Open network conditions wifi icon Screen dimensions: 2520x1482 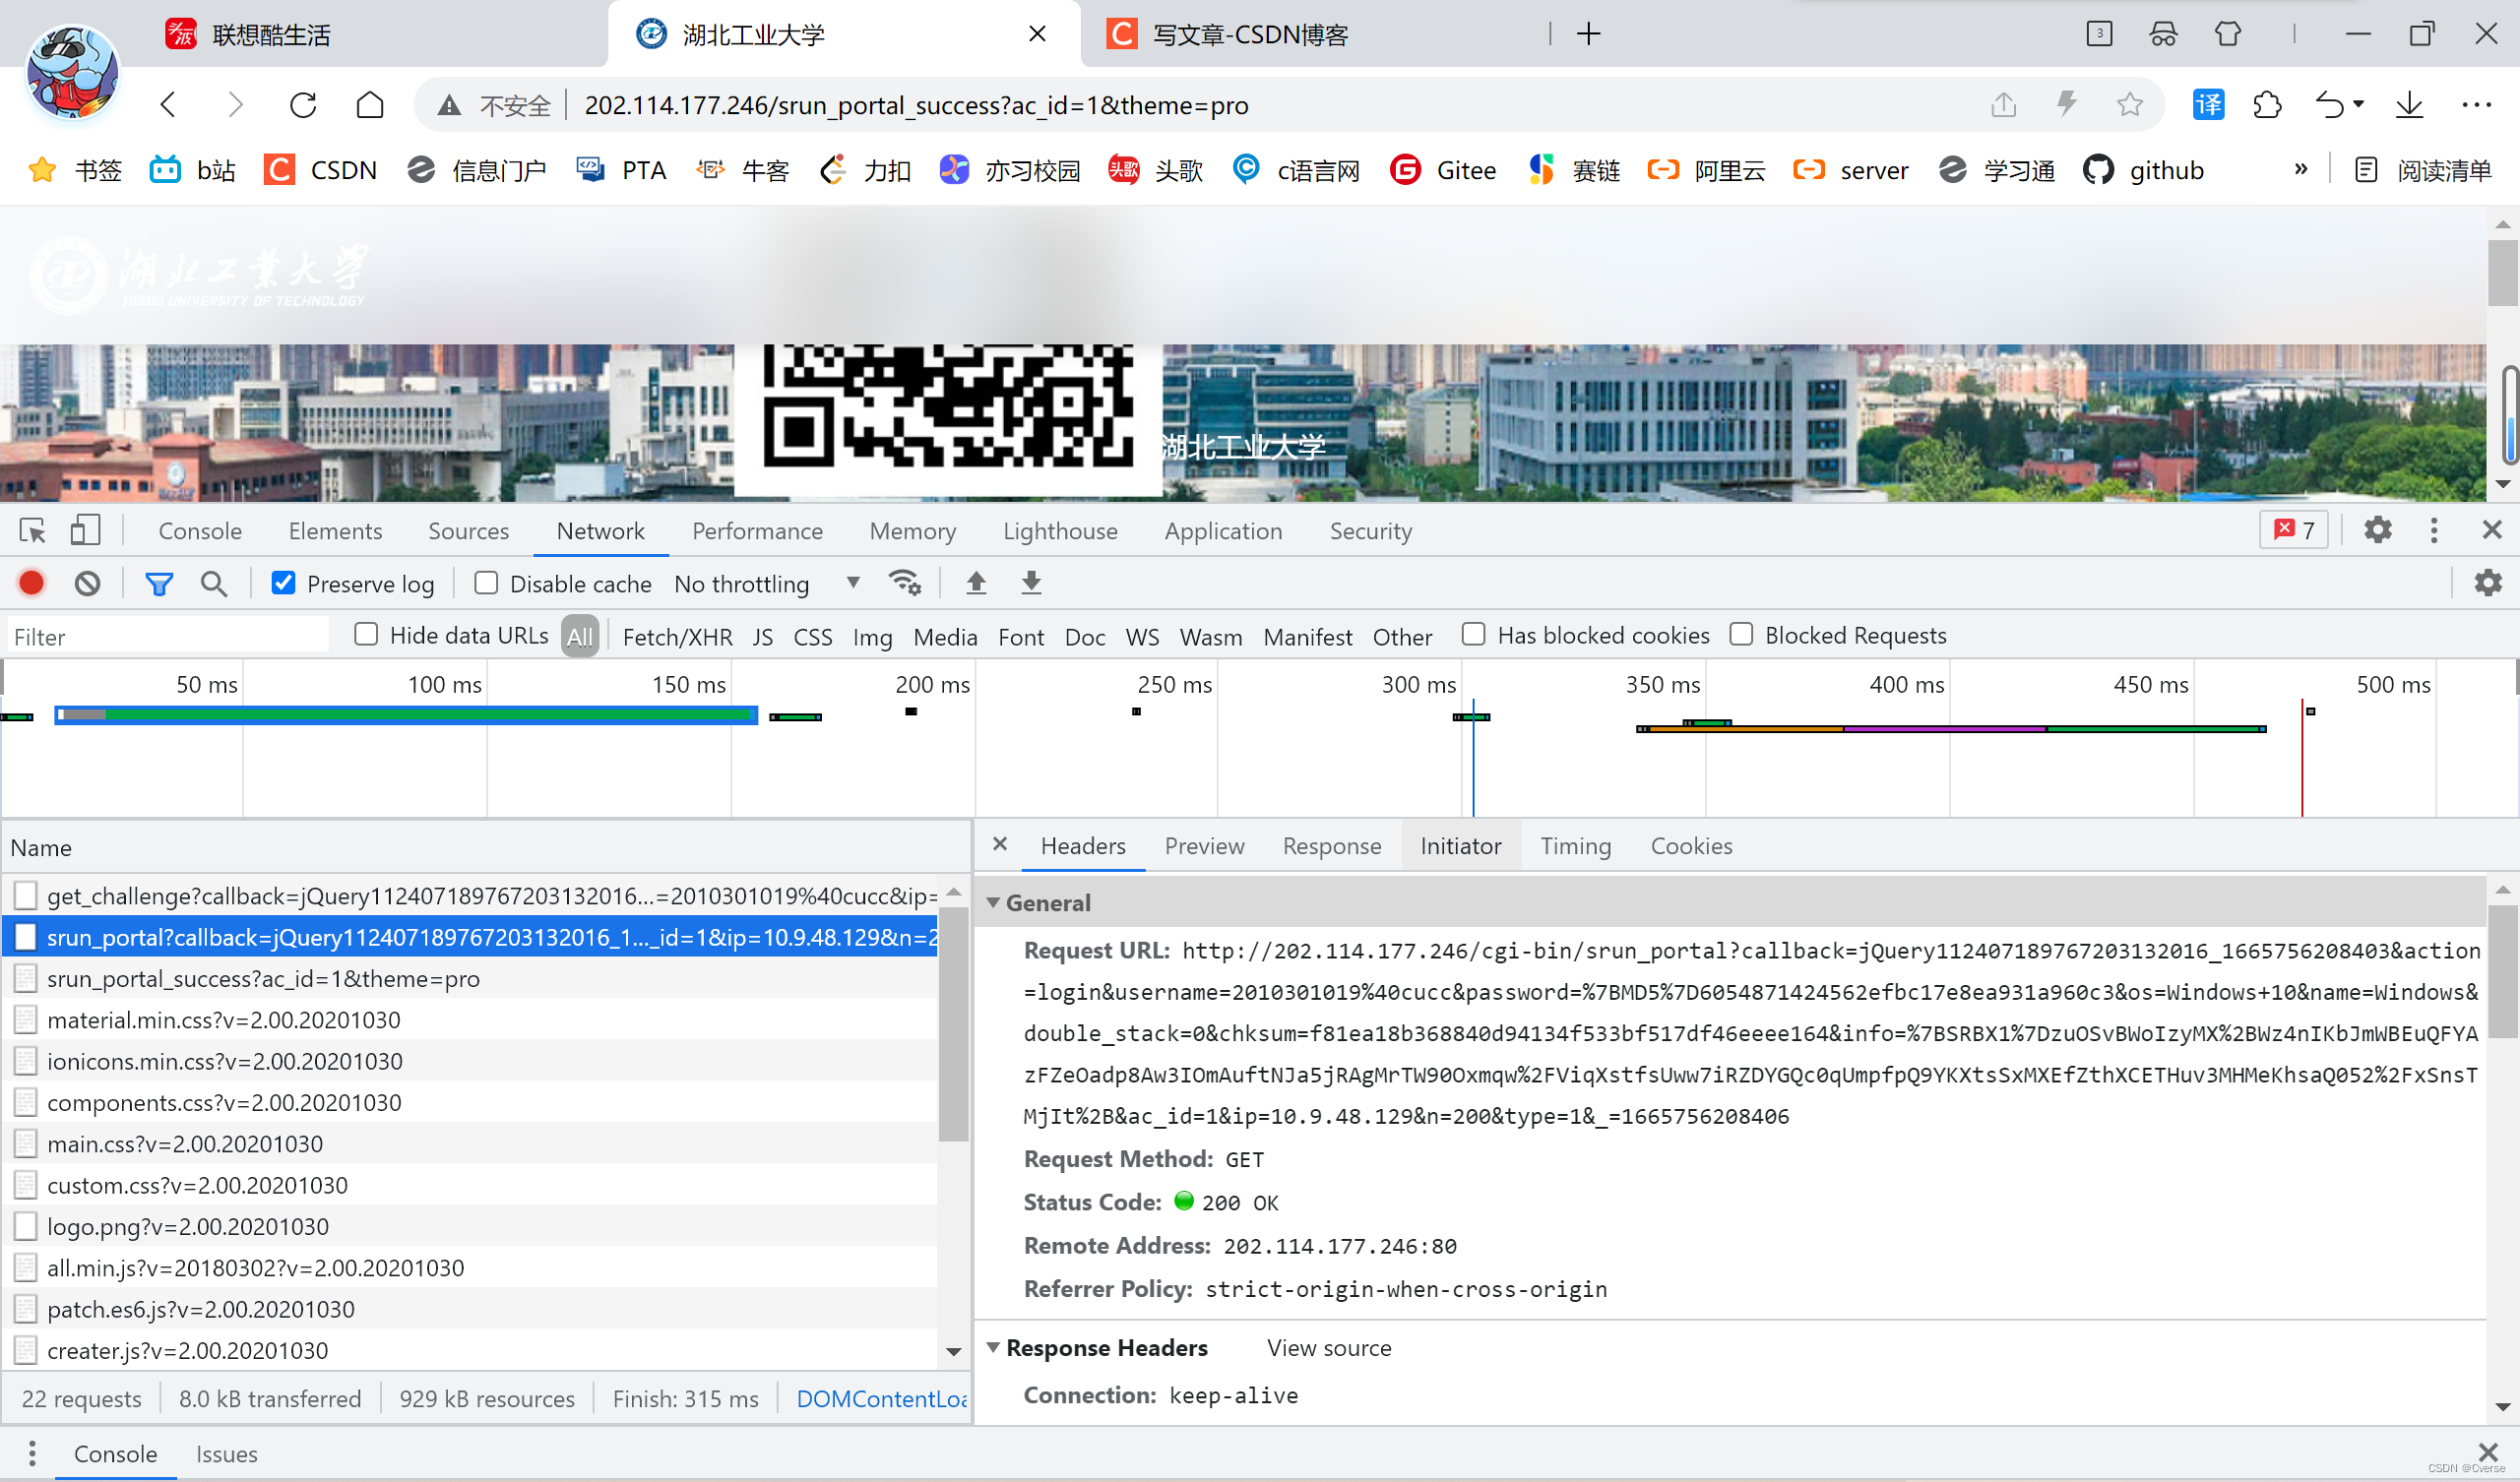click(x=905, y=583)
